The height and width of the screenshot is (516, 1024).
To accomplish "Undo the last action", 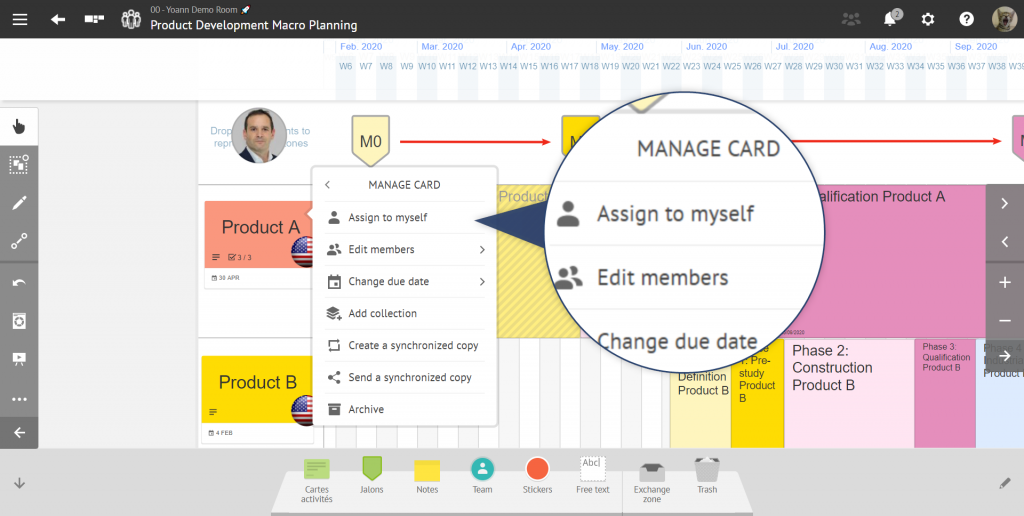I will [19, 282].
